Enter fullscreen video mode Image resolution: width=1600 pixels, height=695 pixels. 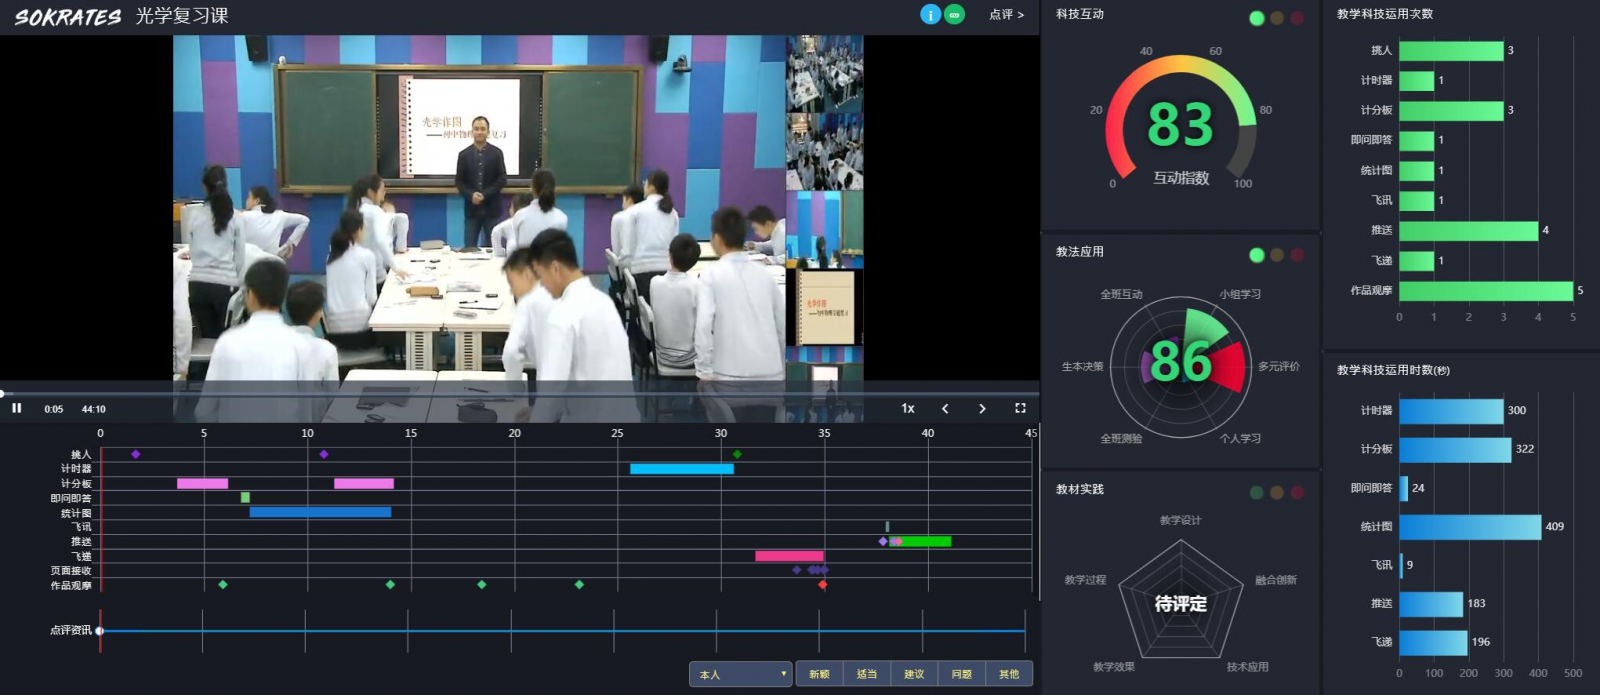(1020, 408)
